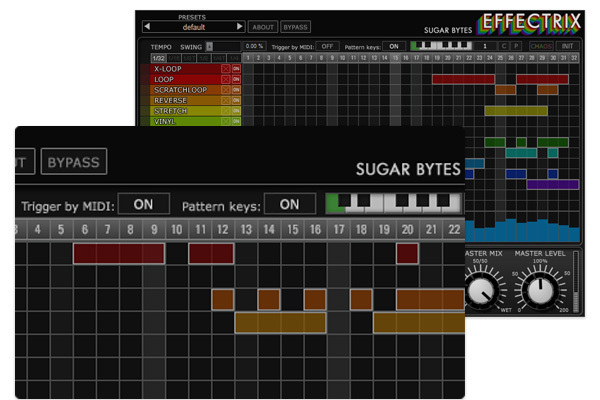Viewport: 600px width, 400px height.
Task: Toggle Trigger by MIDI OFF switch
Action: [326, 46]
